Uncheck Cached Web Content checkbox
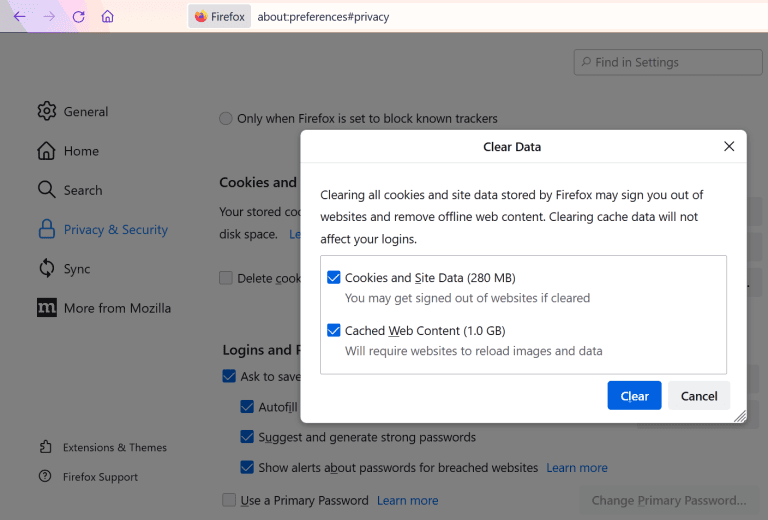Image resolution: width=768 pixels, height=520 pixels. 334,330
